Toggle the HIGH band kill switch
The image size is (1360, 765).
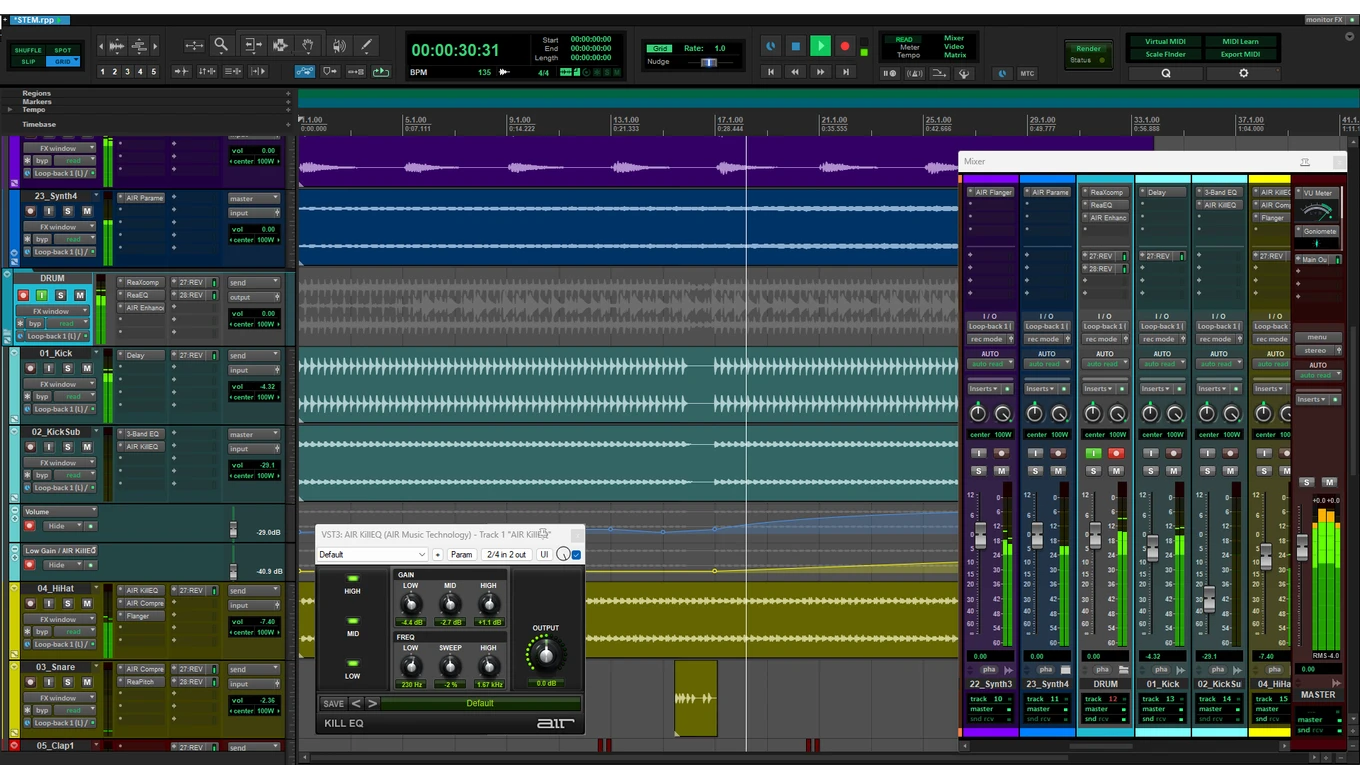click(352, 579)
